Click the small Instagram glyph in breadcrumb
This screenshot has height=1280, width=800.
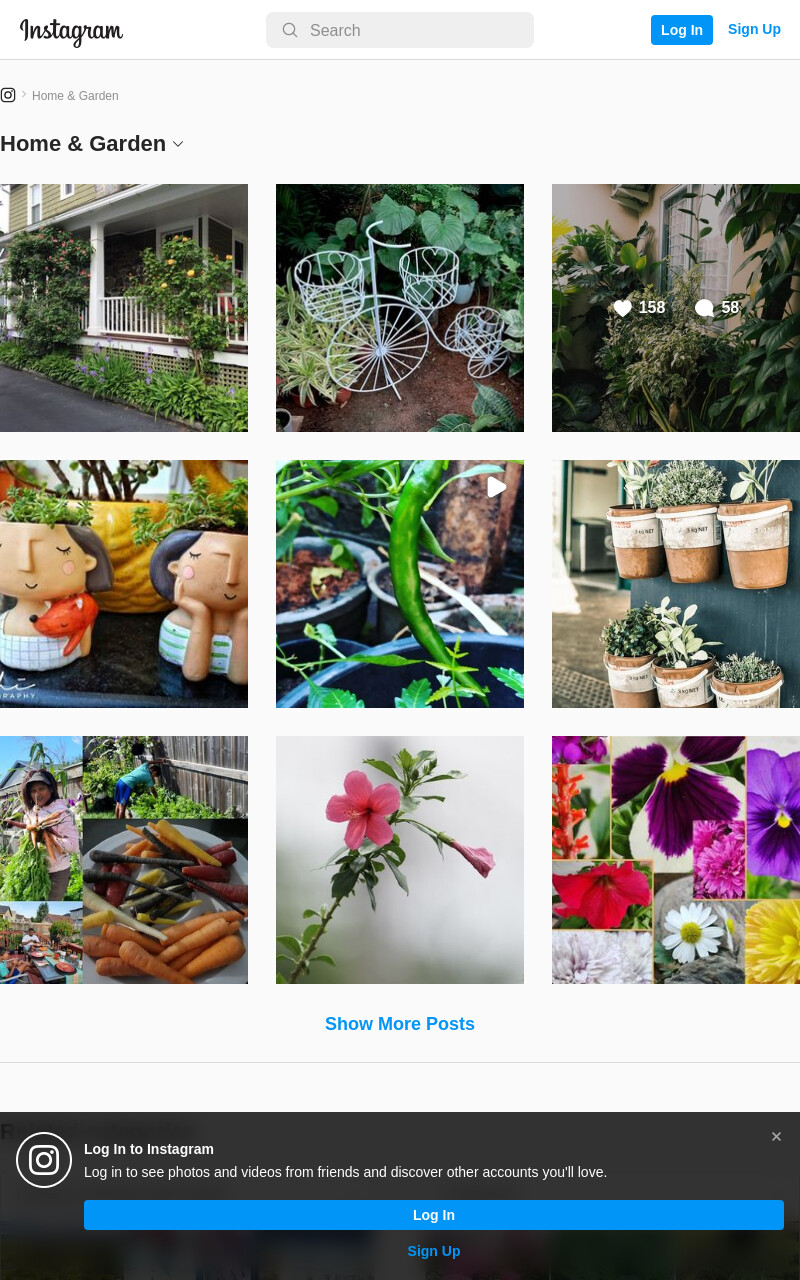tap(8, 95)
